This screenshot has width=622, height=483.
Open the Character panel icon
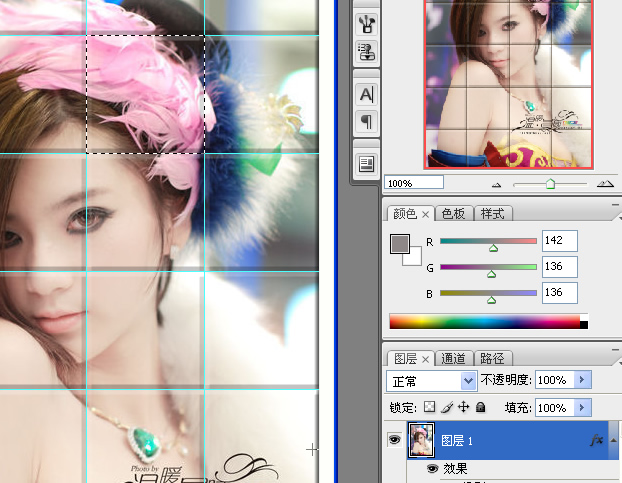click(x=367, y=94)
